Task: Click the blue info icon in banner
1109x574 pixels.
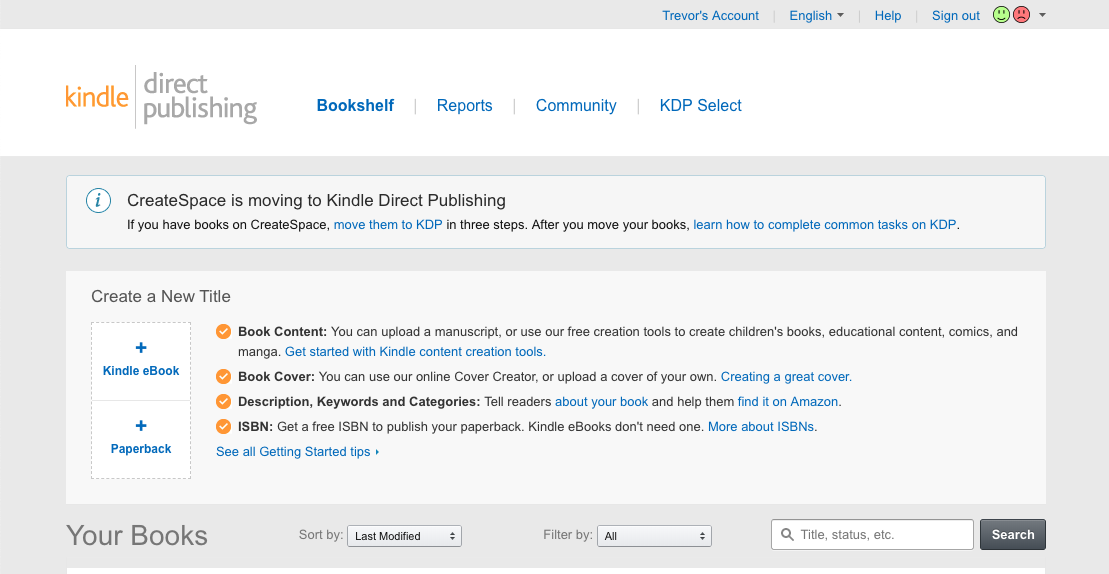Action: click(98, 201)
